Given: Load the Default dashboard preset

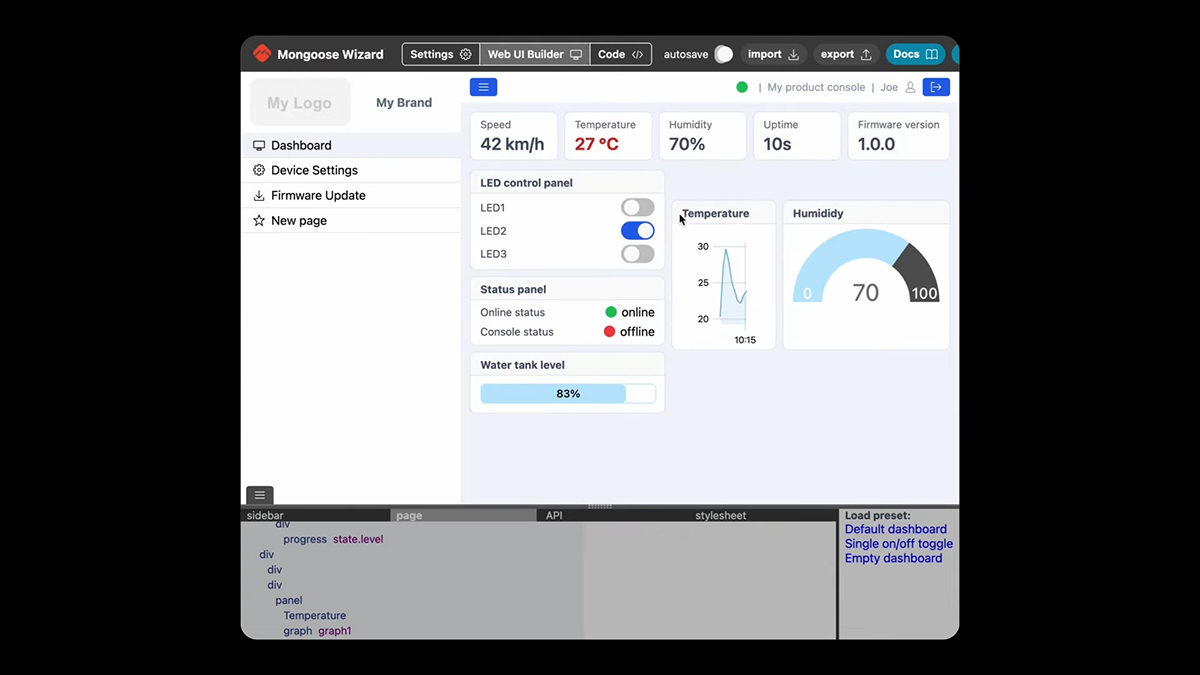Looking at the screenshot, I should (895, 529).
